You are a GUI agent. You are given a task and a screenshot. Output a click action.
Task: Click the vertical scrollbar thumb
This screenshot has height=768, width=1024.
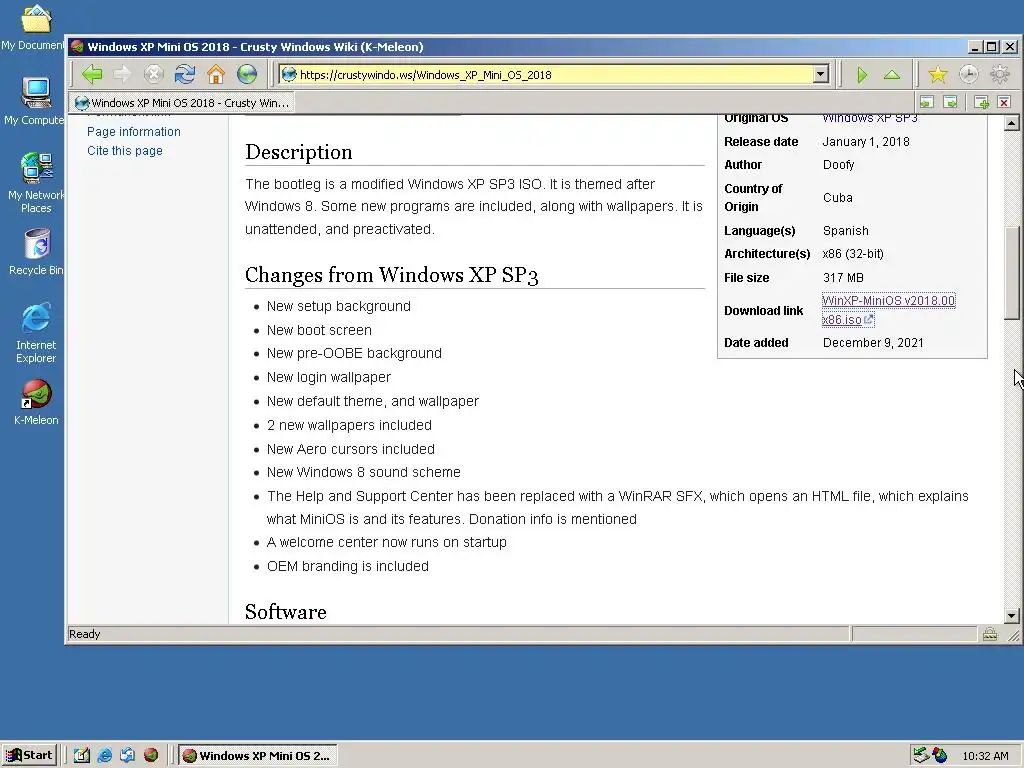[1012, 272]
